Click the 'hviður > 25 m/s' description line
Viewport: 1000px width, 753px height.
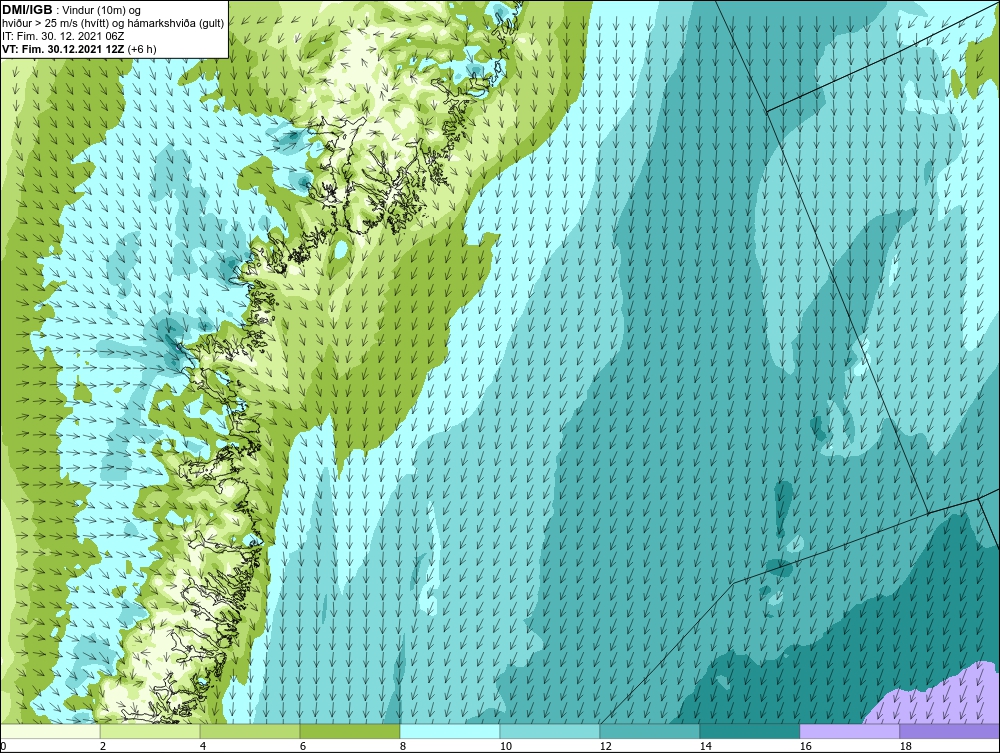pos(113,23)
